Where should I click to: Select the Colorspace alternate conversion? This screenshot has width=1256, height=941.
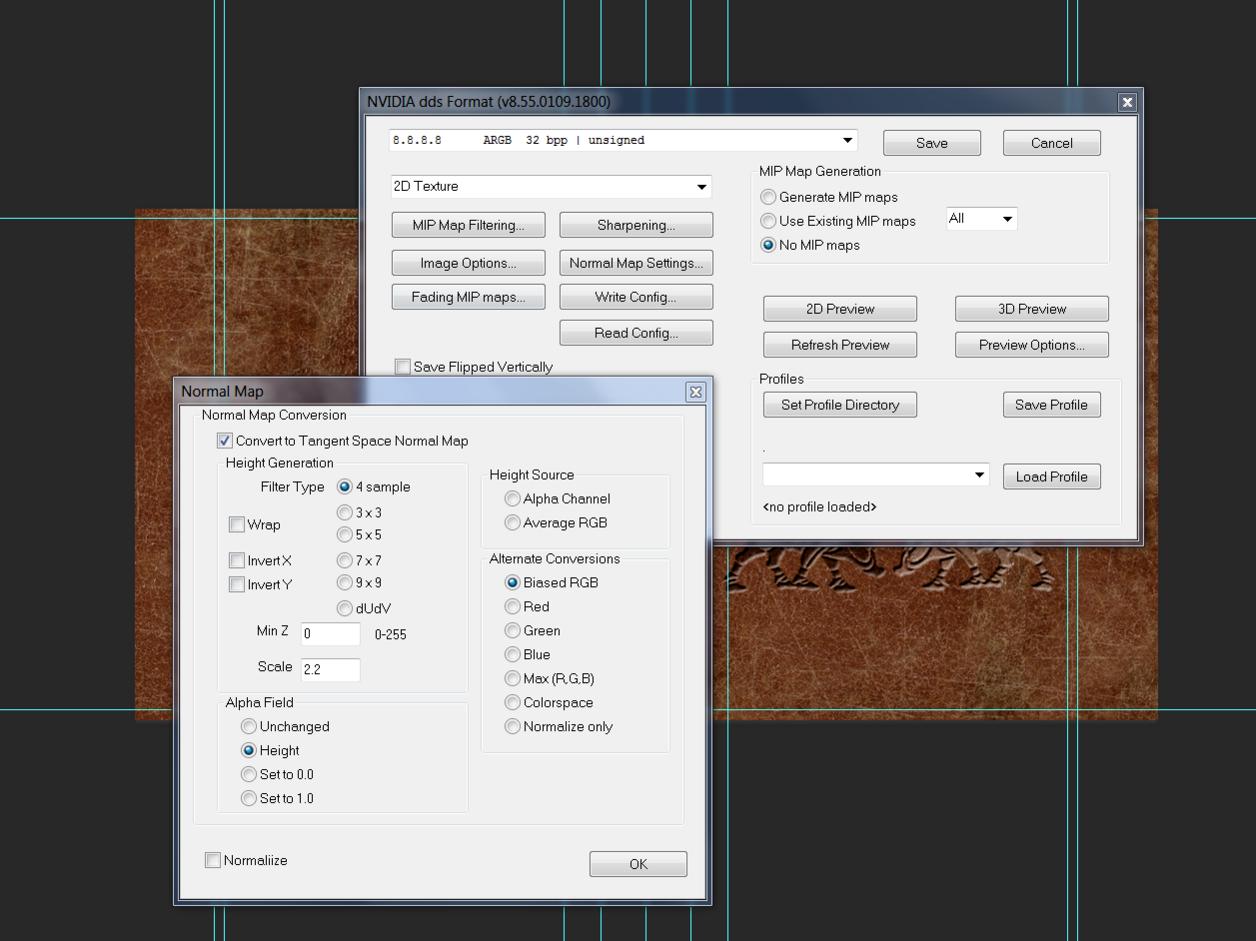point(513,703)
